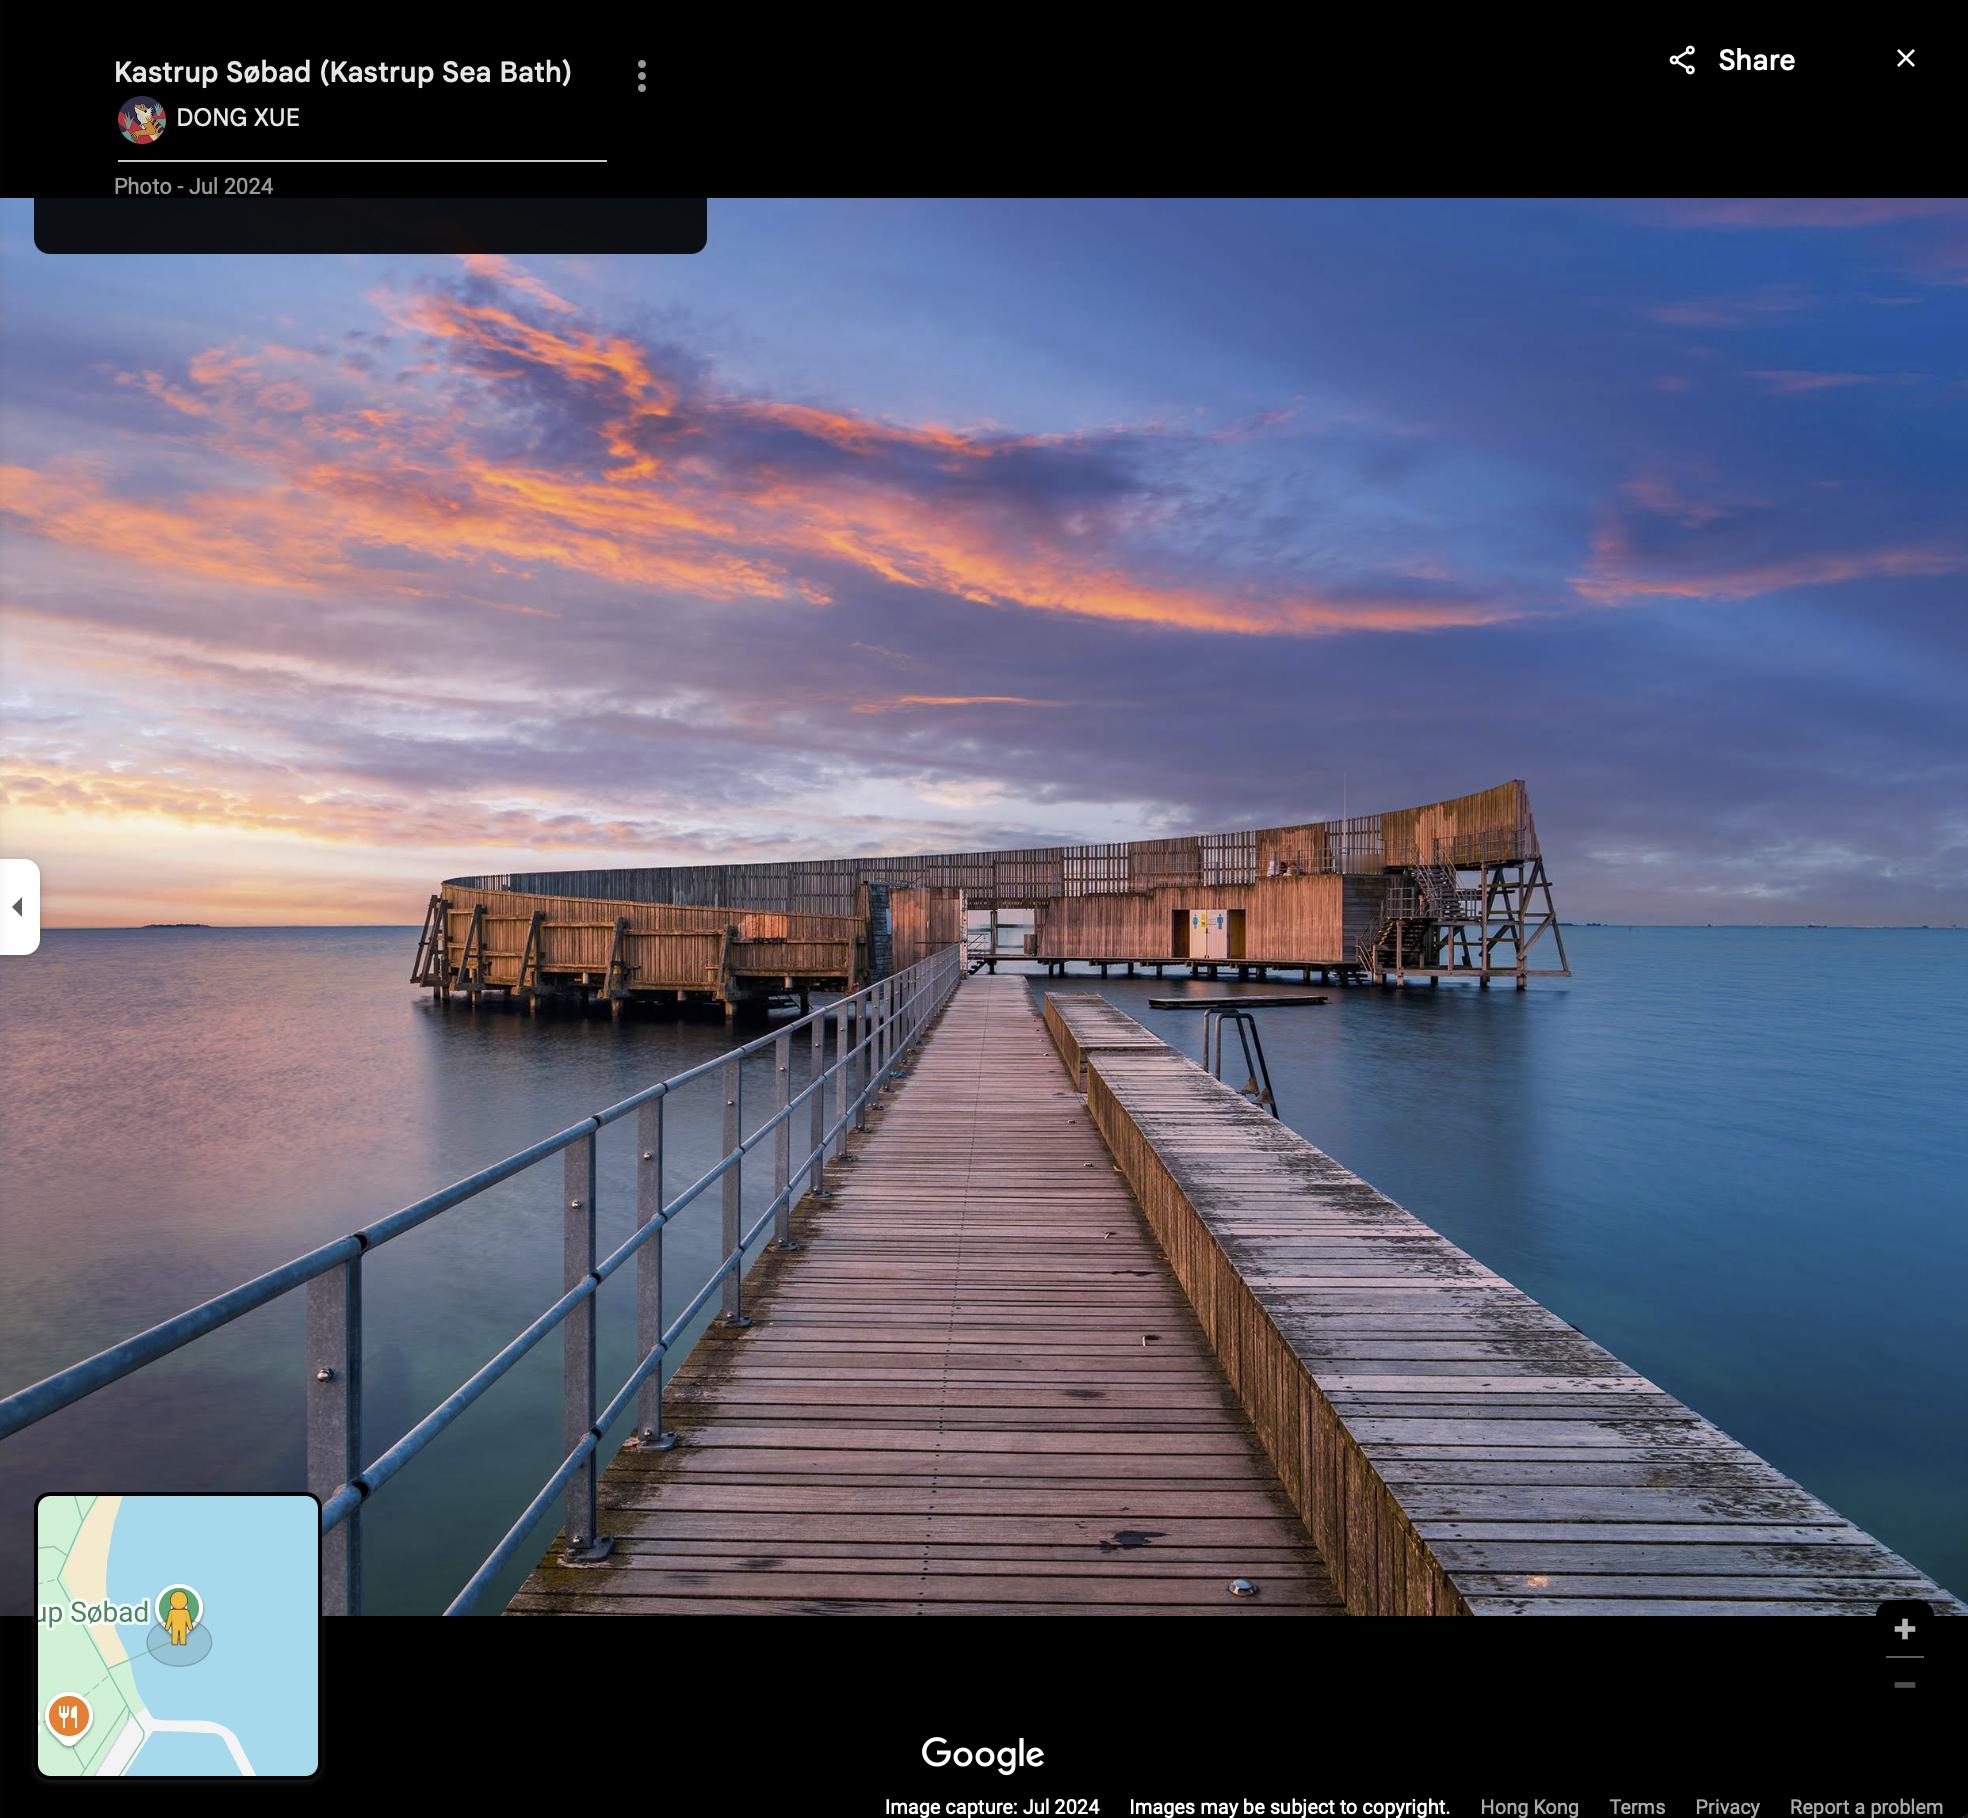This screenshot has width=1968, height=1818.
Task: Click the Hong Kong region link
Action: (1529, 1806)
